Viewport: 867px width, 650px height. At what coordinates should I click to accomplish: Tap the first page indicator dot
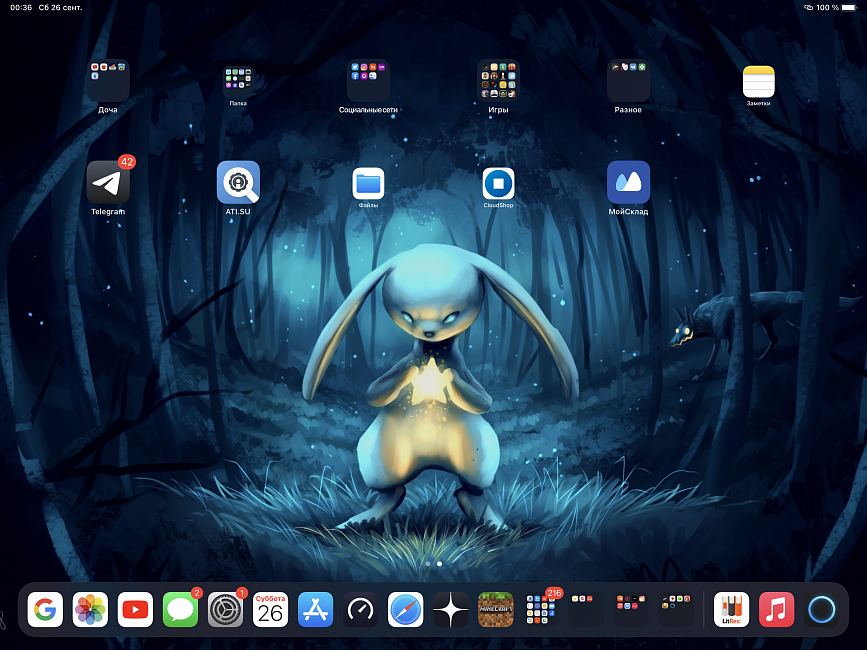tap(428, 564)
